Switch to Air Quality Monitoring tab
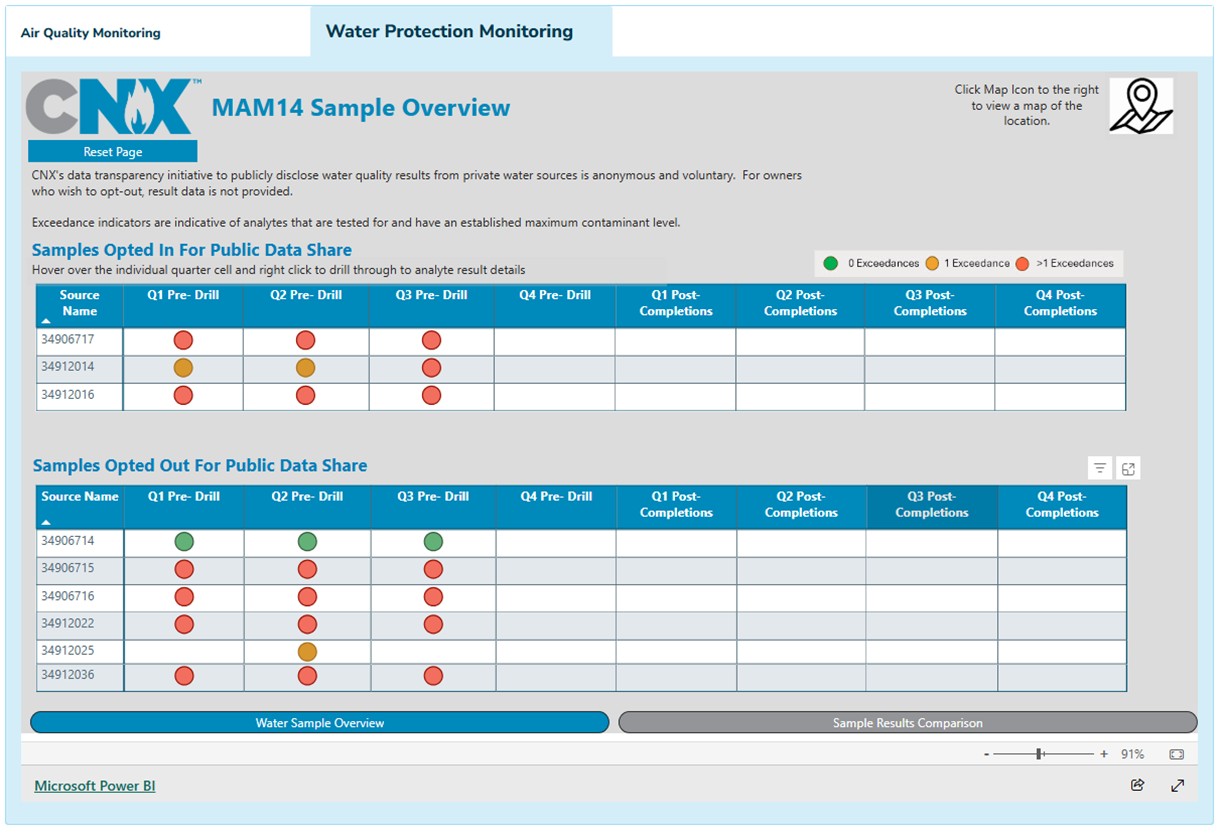The image size is (1221, 834). point(91,33)
